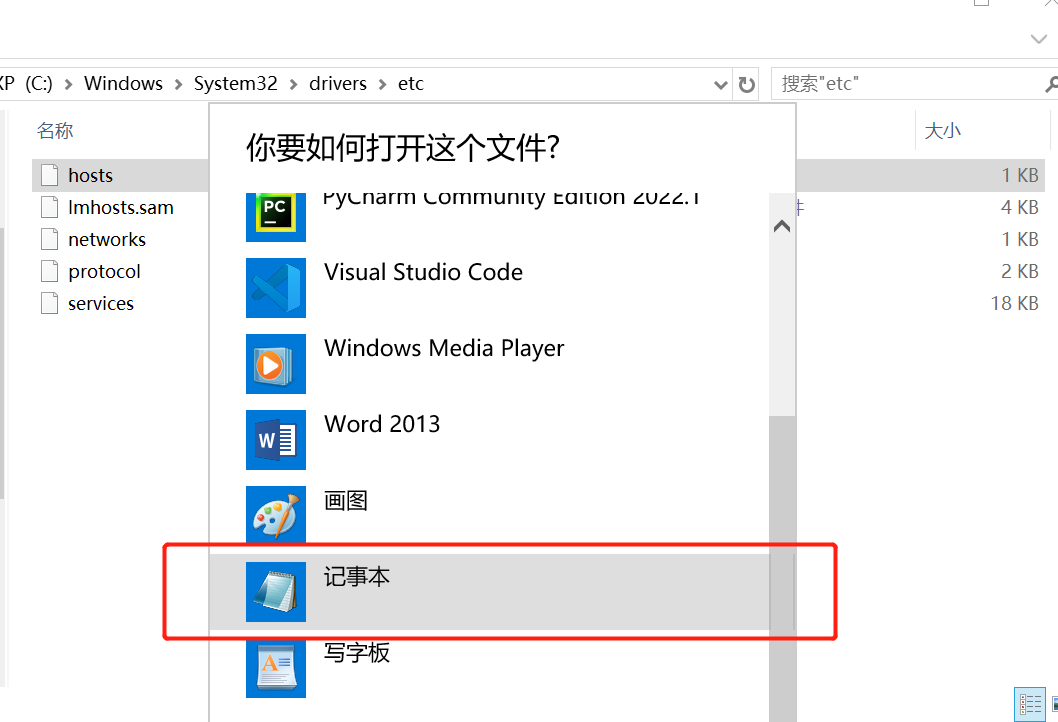This screenshot has height=722, width=1058.
Task: Select the 画图 paint icon
Action: pyautogui.click(x=276, y=514)
